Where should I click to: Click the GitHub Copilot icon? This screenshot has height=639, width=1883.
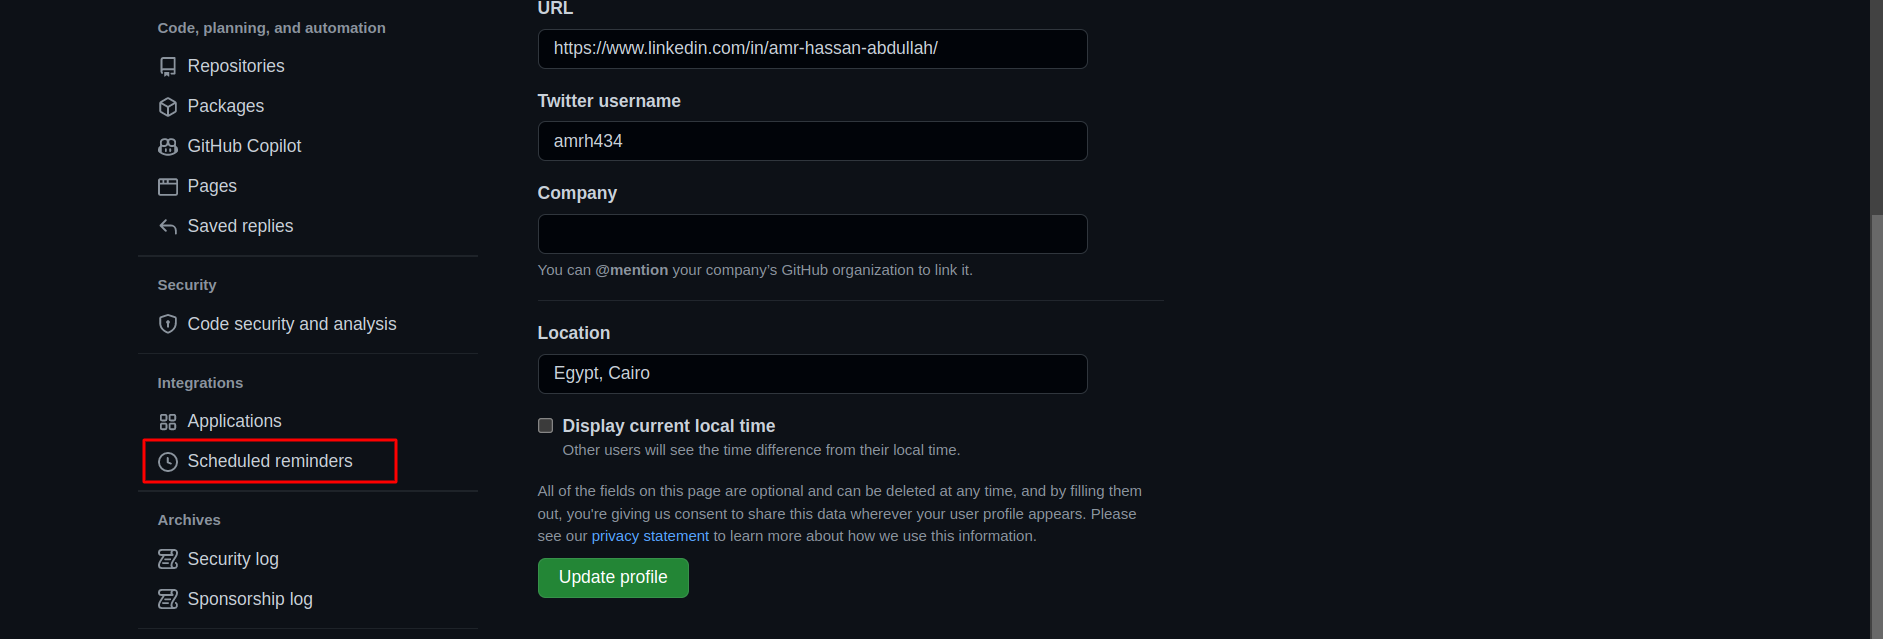[168, 147]
